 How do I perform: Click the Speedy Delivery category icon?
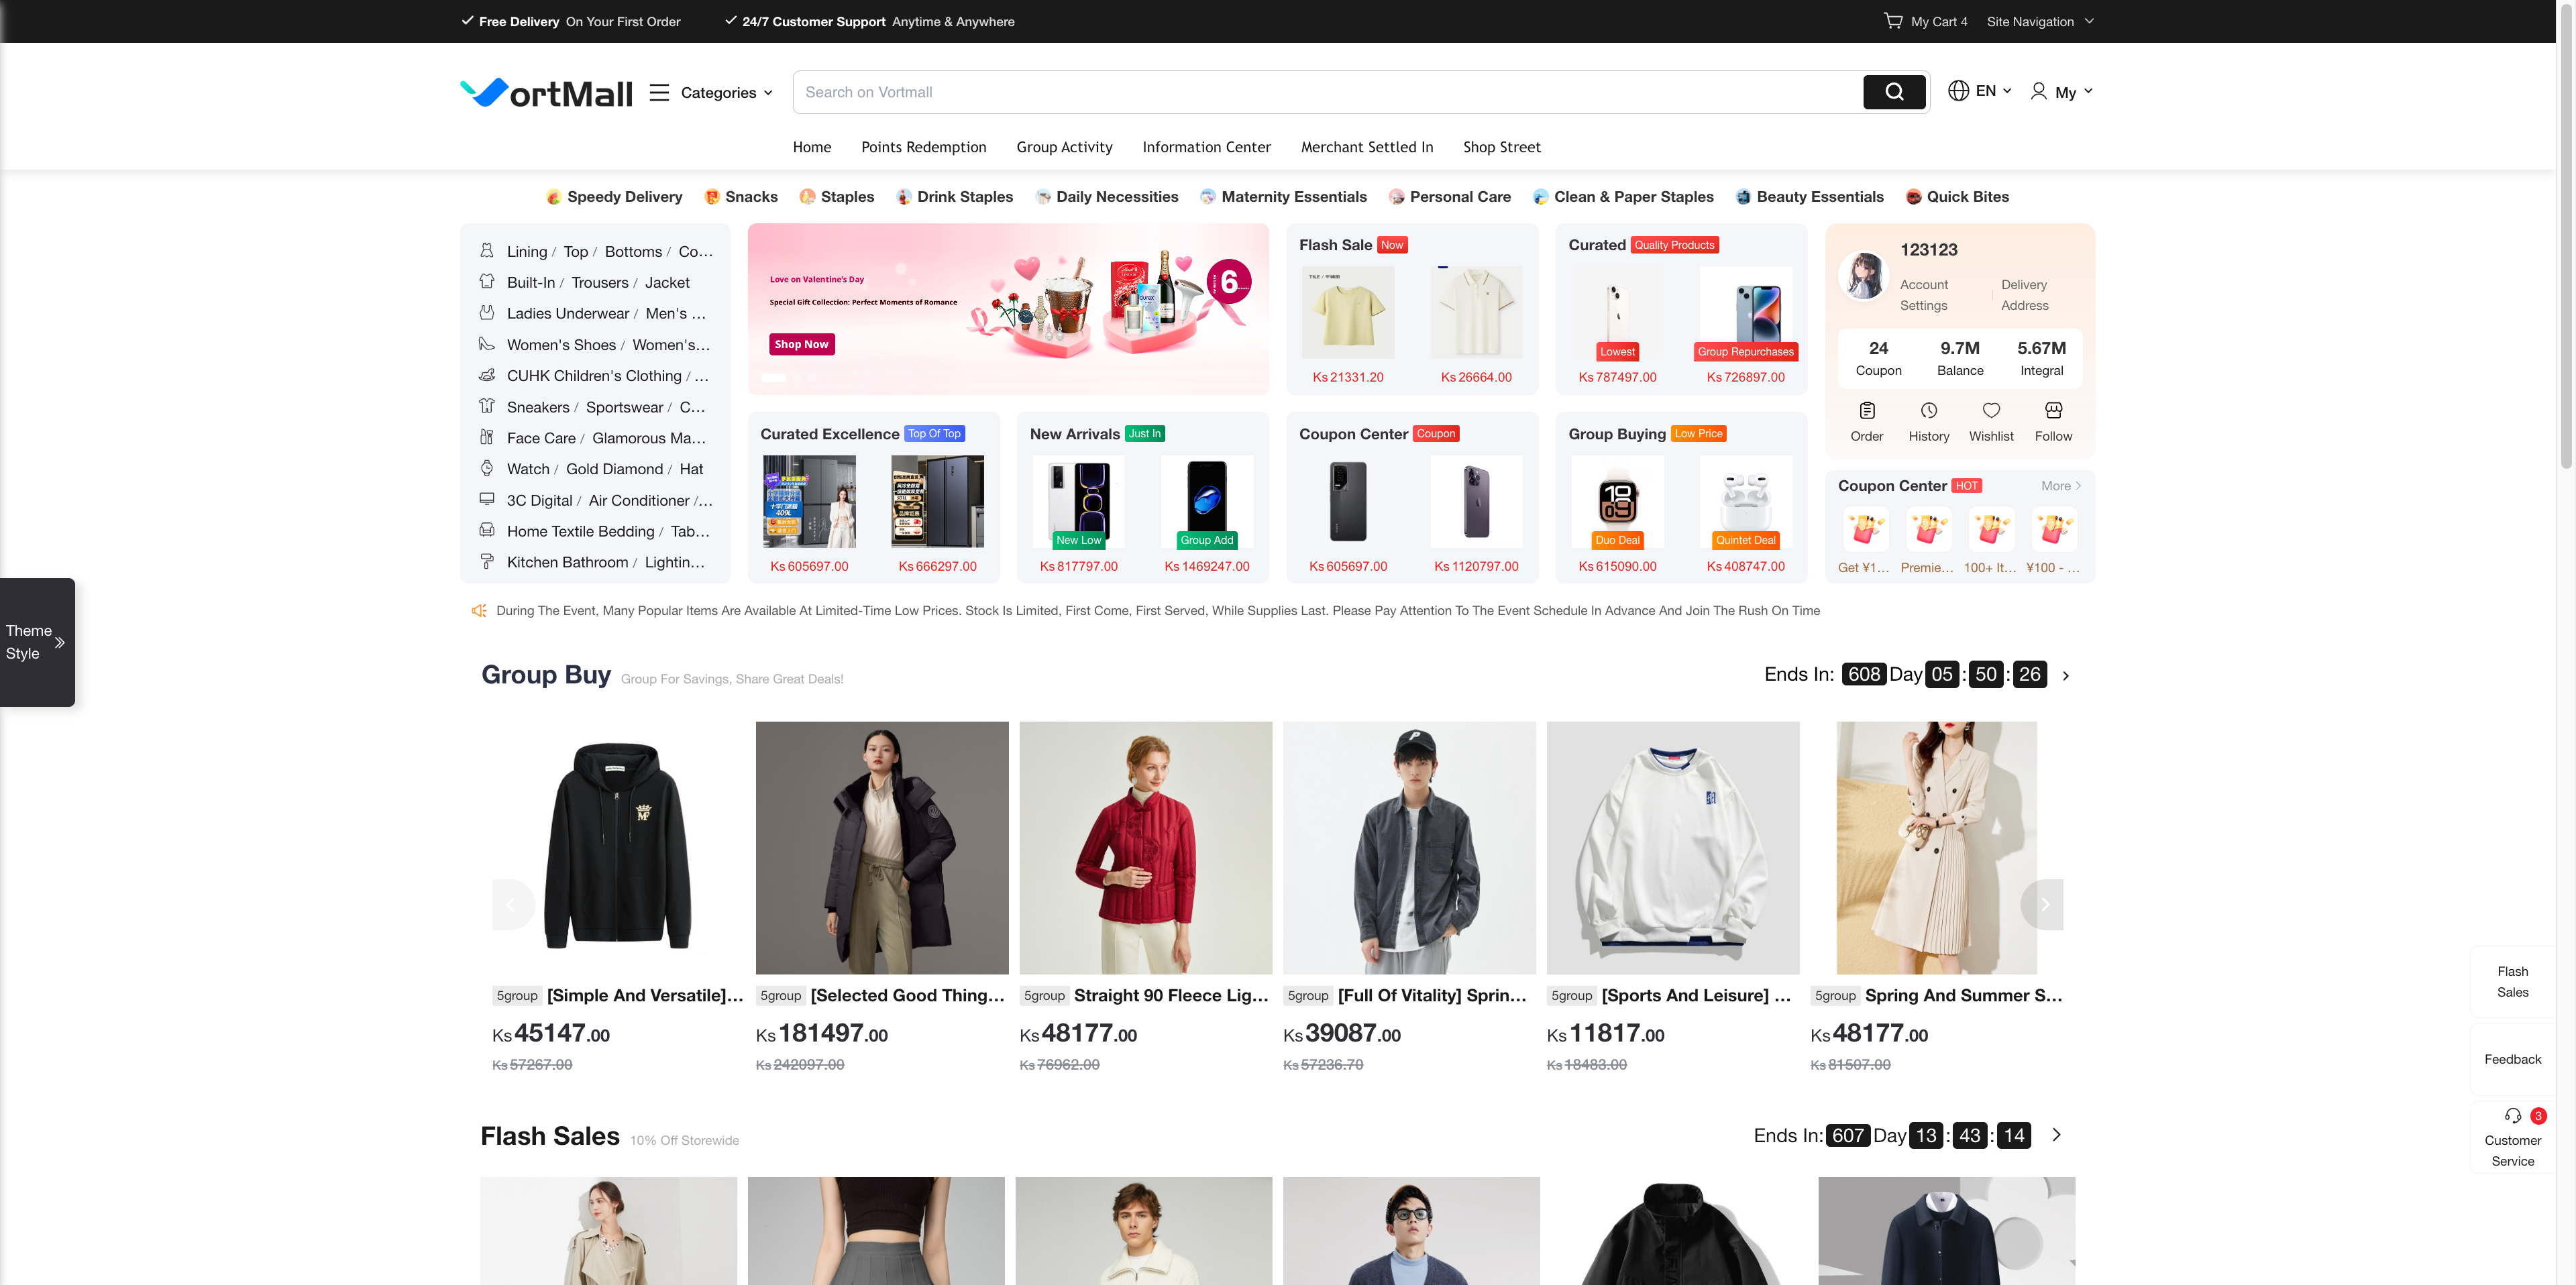pos(554,197)
